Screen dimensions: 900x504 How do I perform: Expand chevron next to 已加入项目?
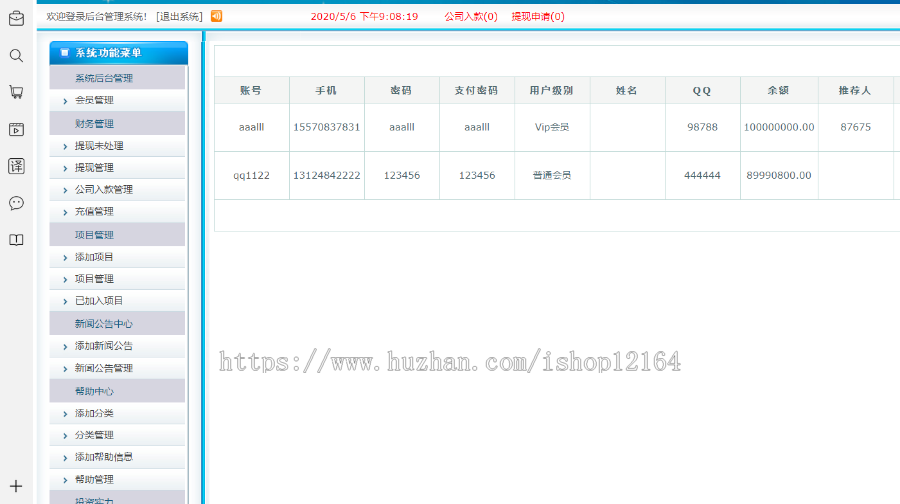[65, 301]
